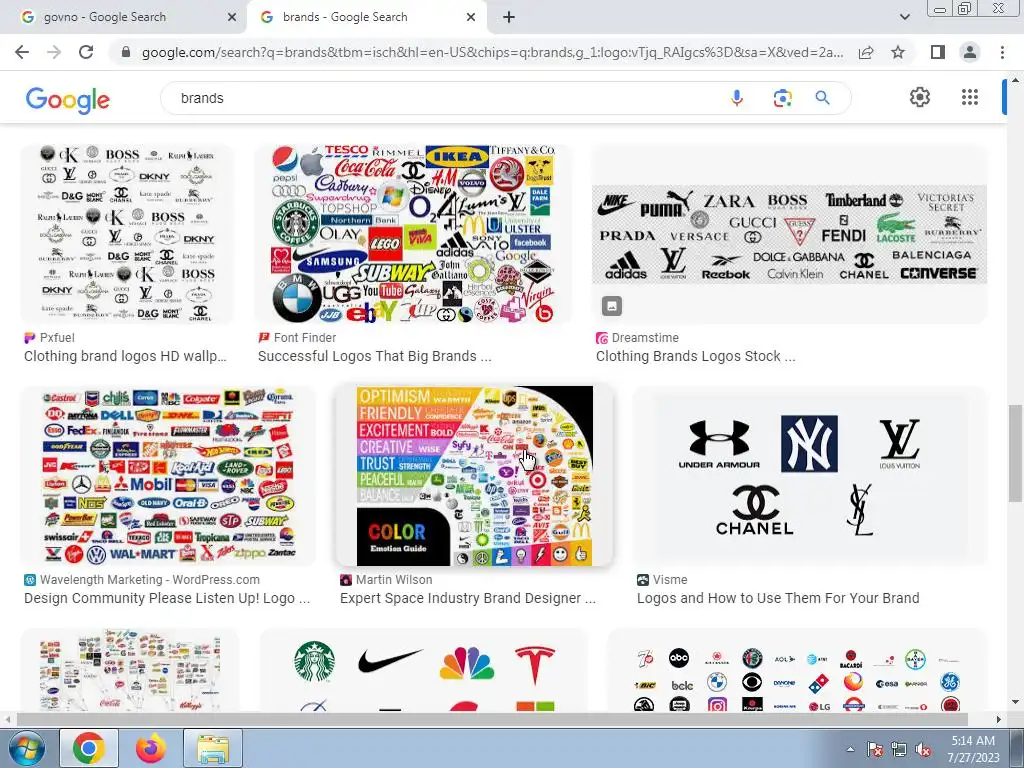Viewport: 1024px width, 768px height.
Task: Open a new browser tab
Action: [x=509, y=17]
